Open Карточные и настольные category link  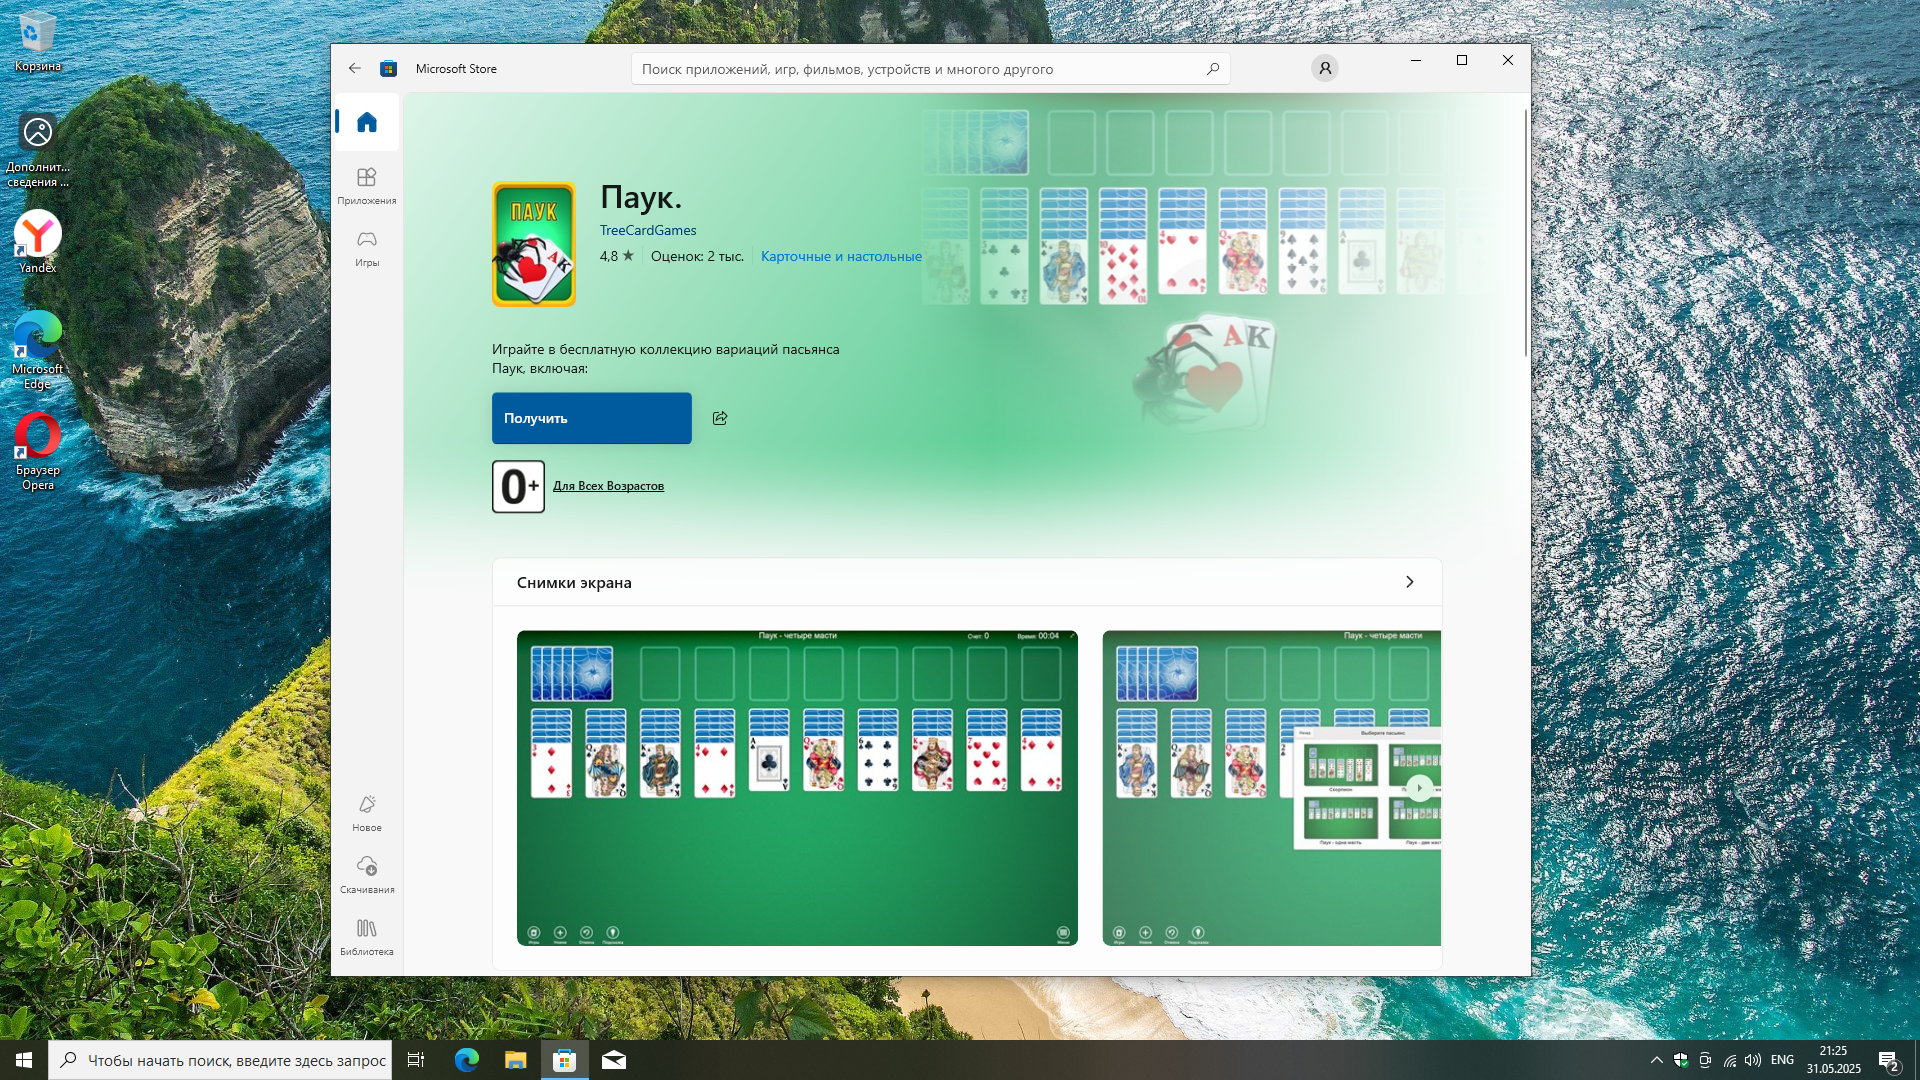841,256
